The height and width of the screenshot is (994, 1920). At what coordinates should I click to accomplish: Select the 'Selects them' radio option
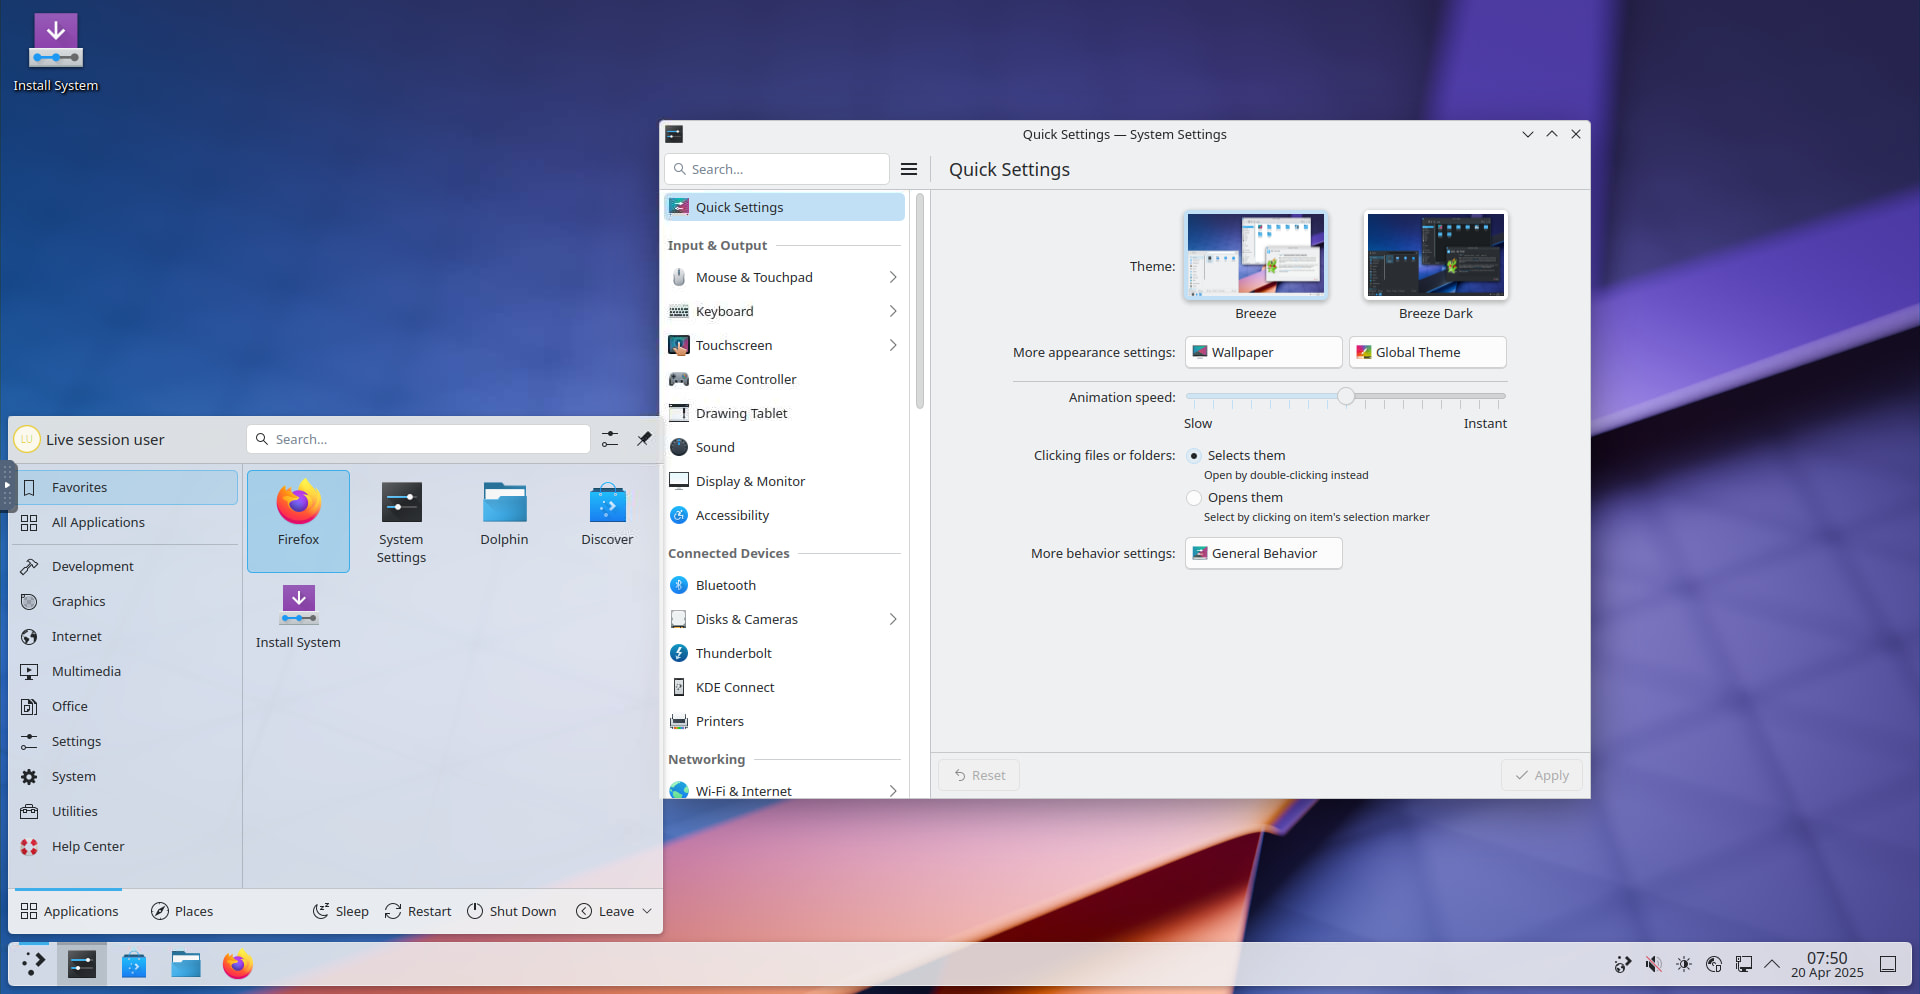click(1194, 456)
